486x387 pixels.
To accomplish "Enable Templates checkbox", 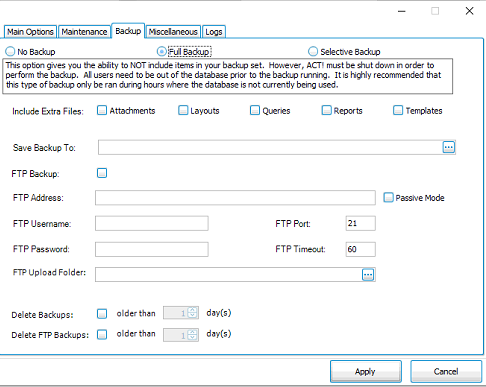I will coord(398,110).
